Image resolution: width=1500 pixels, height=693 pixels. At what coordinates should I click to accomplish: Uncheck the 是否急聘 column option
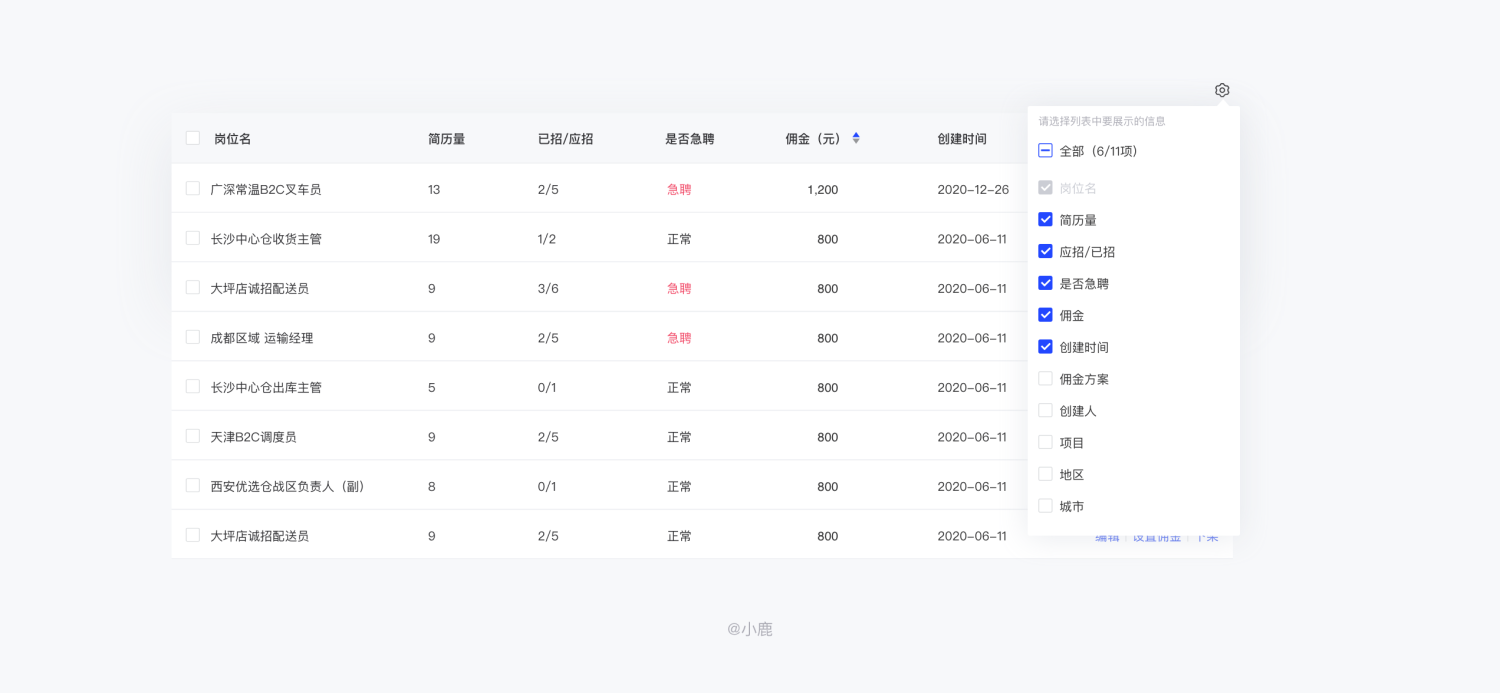pyautogui.click(x=1045, y=283)
